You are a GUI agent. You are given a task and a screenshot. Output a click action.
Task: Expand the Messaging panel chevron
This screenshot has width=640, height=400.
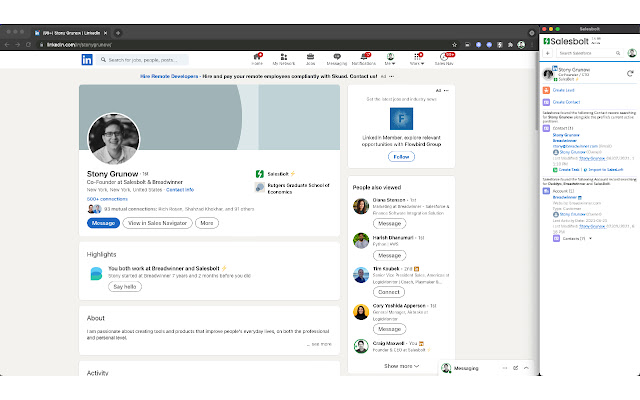[x=526, y=368]
